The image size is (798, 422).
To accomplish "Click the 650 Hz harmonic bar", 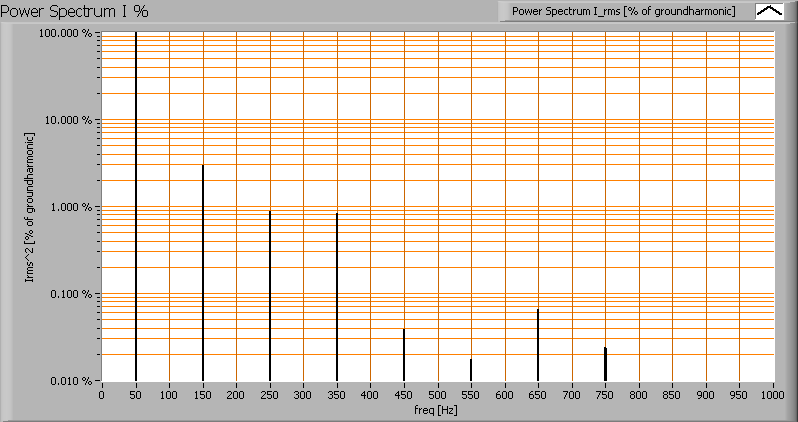I will (538, 345).
